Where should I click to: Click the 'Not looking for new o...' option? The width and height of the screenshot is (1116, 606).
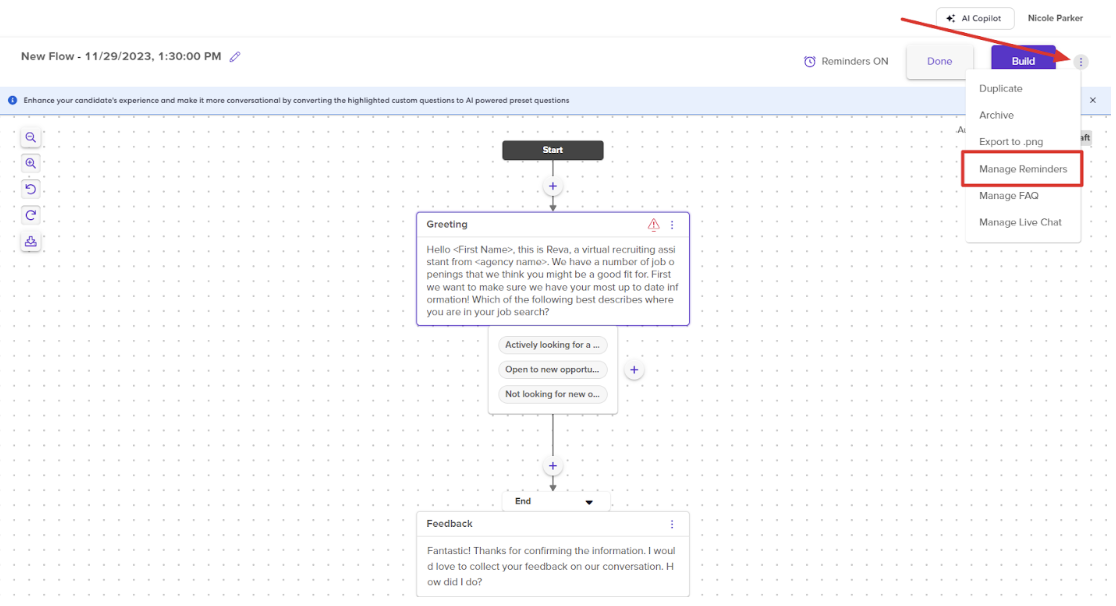click(552, 394)
